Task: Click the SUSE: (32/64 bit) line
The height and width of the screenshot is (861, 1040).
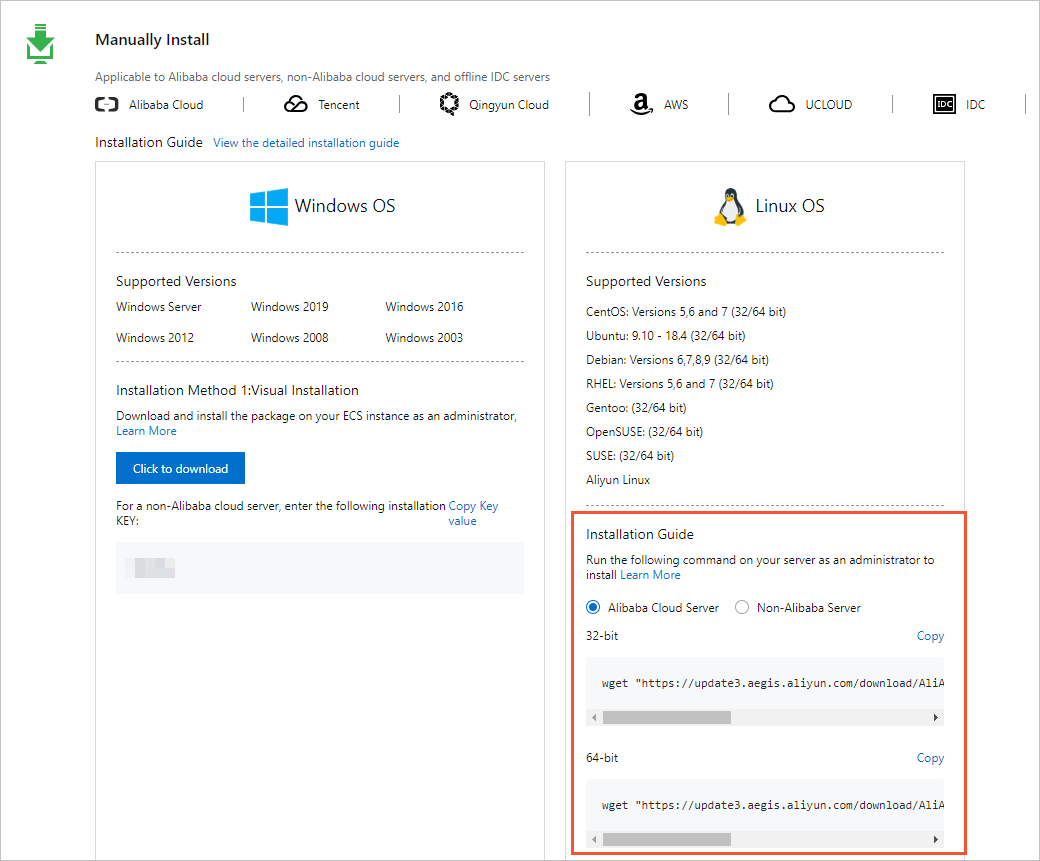Action: (x=629, y=456)
